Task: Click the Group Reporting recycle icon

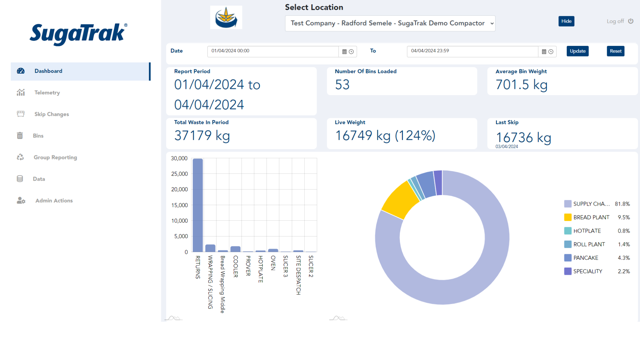Action: (20, 157)
